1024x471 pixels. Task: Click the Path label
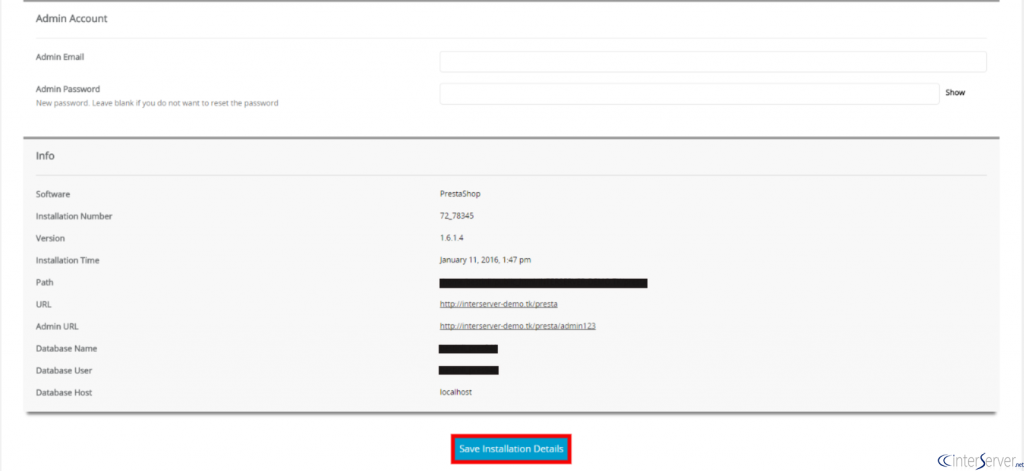(44, 282)
